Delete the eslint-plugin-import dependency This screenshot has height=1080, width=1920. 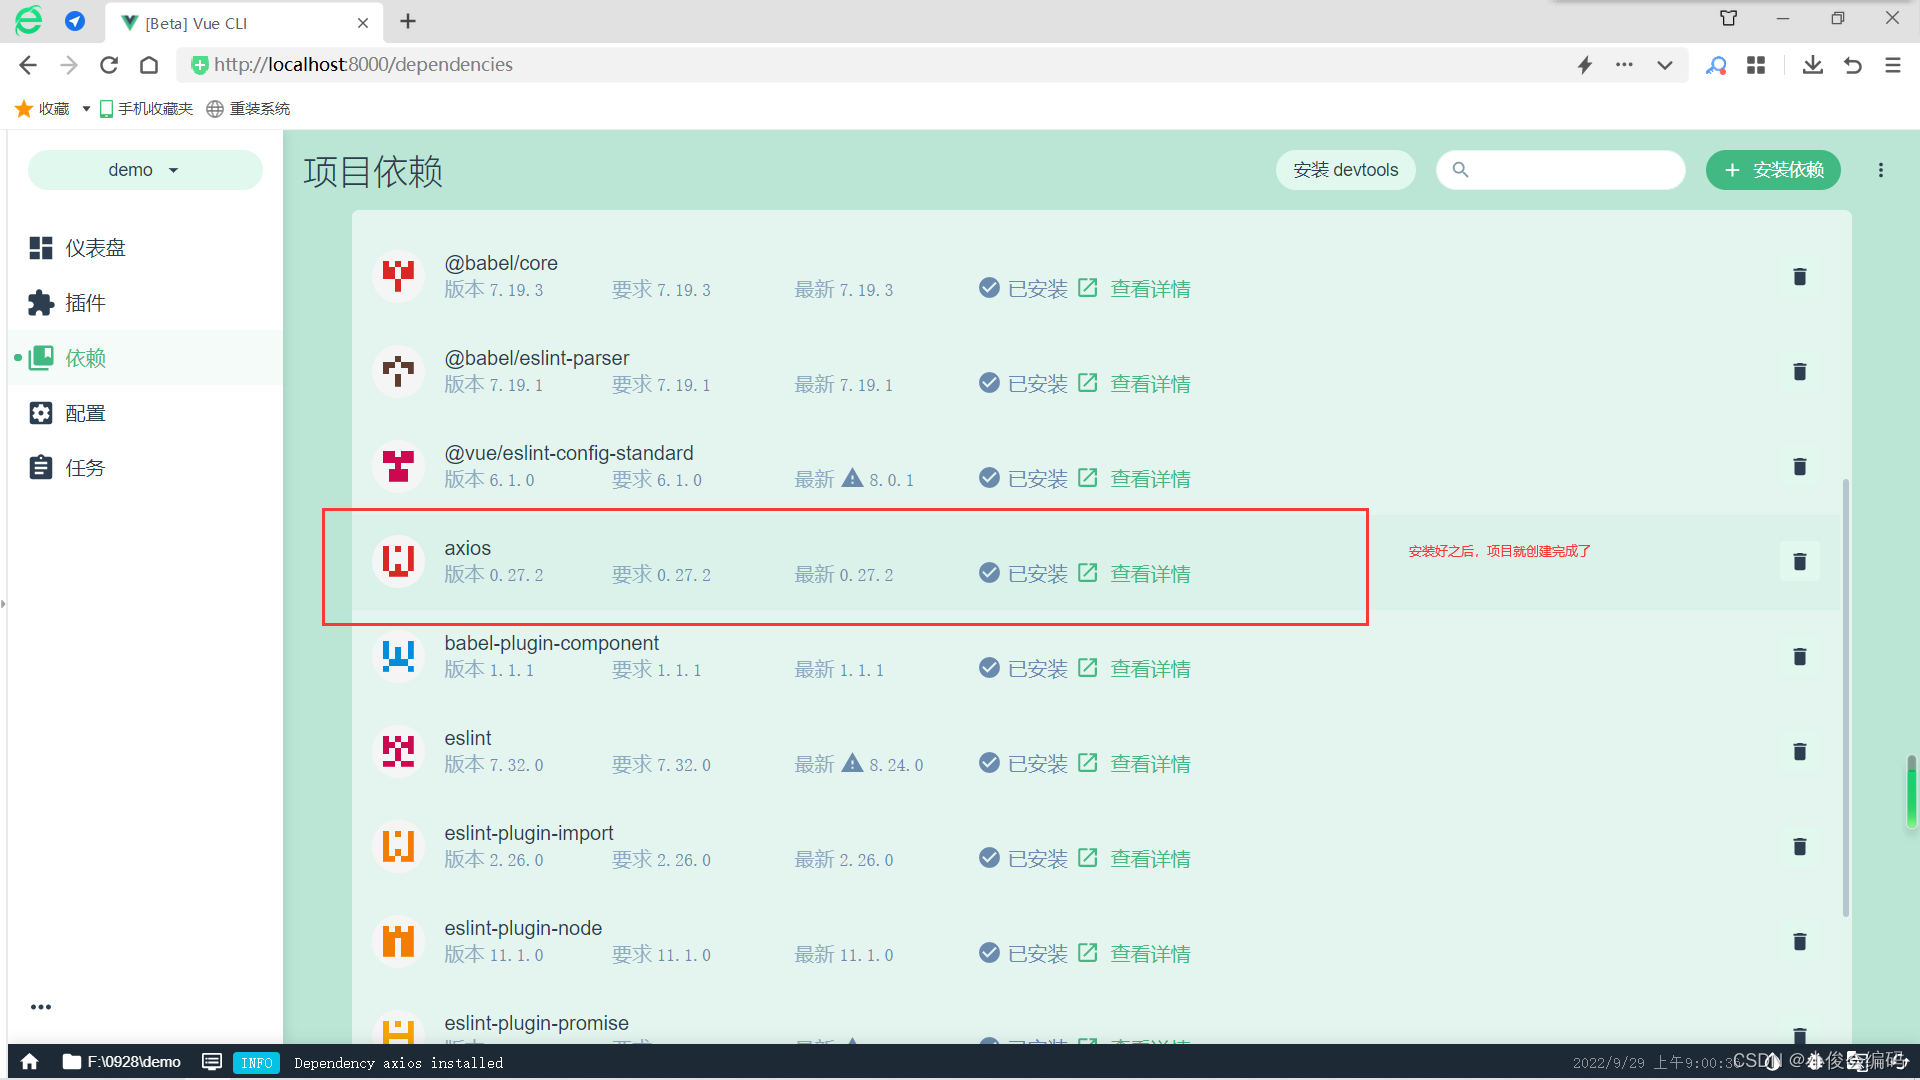pos(1799,847)
